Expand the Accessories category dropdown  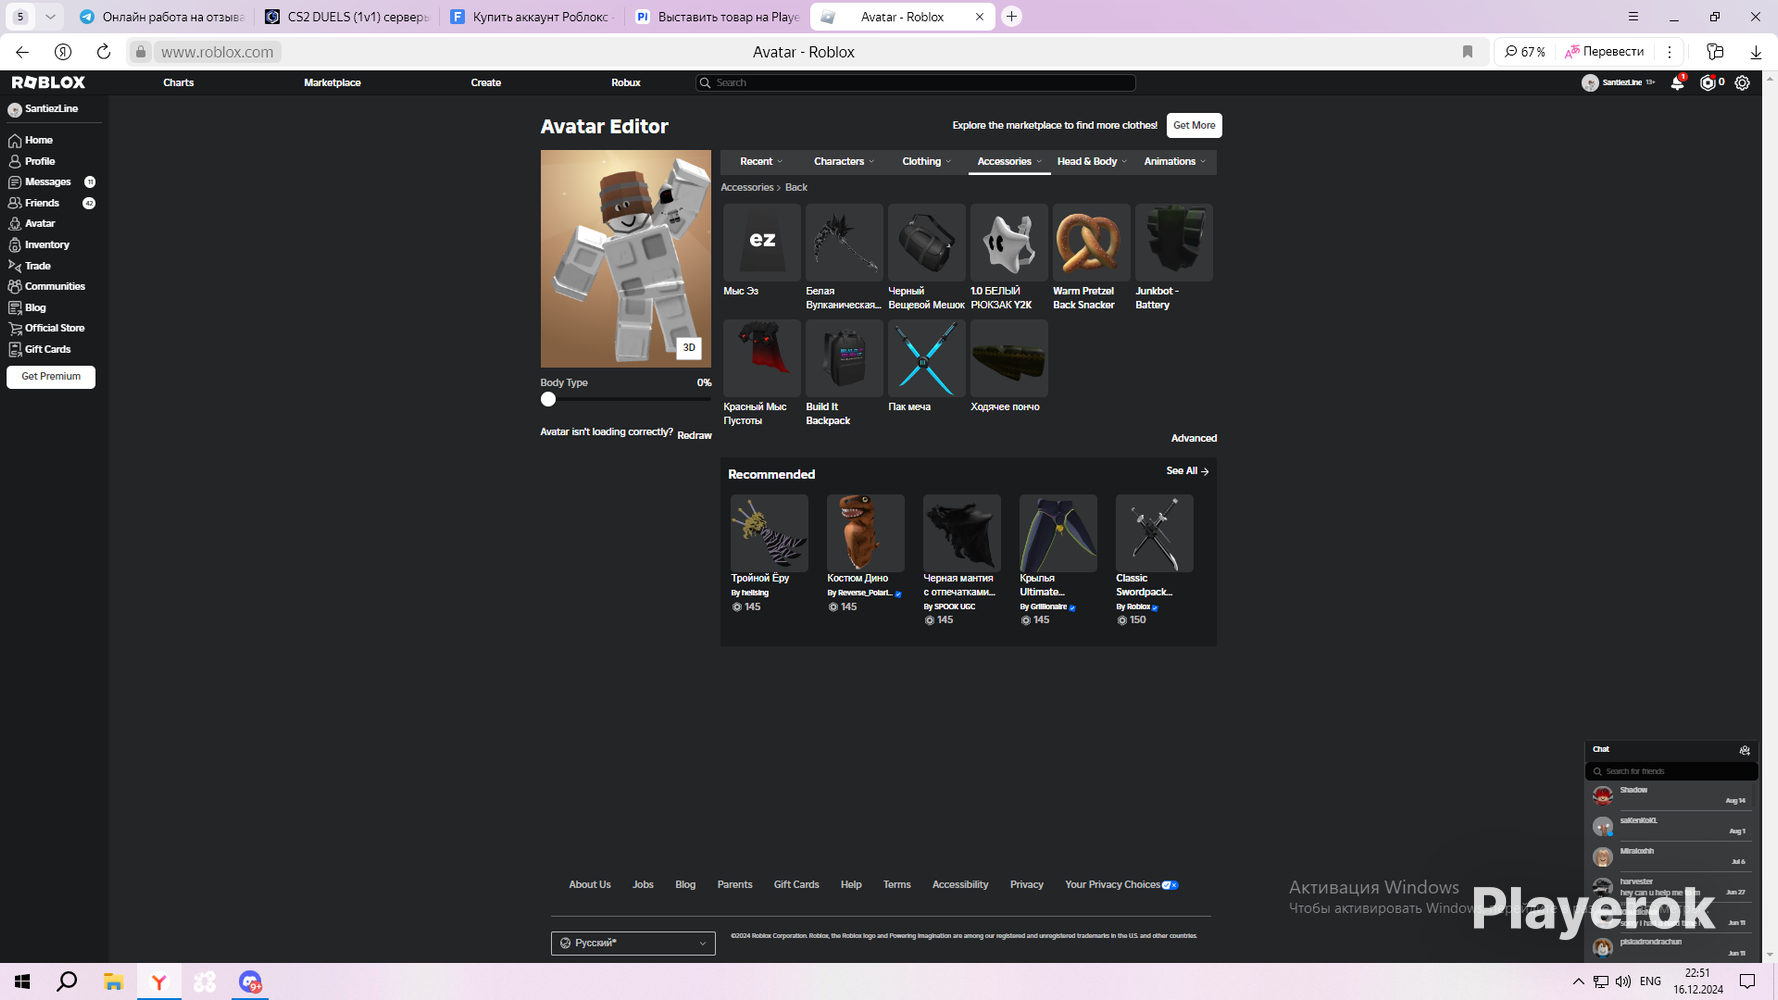point(1009,162)
